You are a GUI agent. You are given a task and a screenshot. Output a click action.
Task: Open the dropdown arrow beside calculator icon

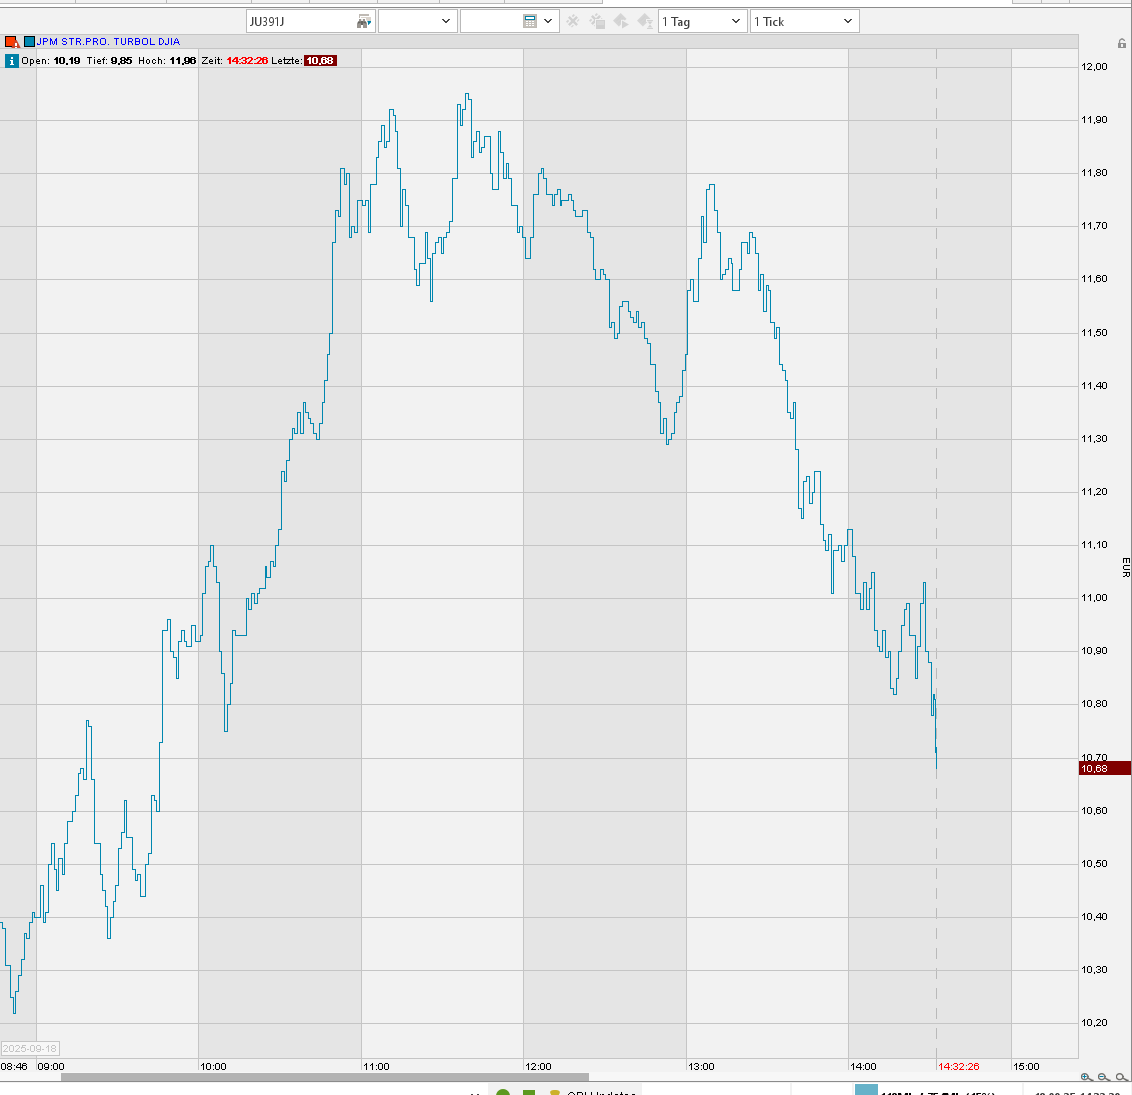coord(549,21)
